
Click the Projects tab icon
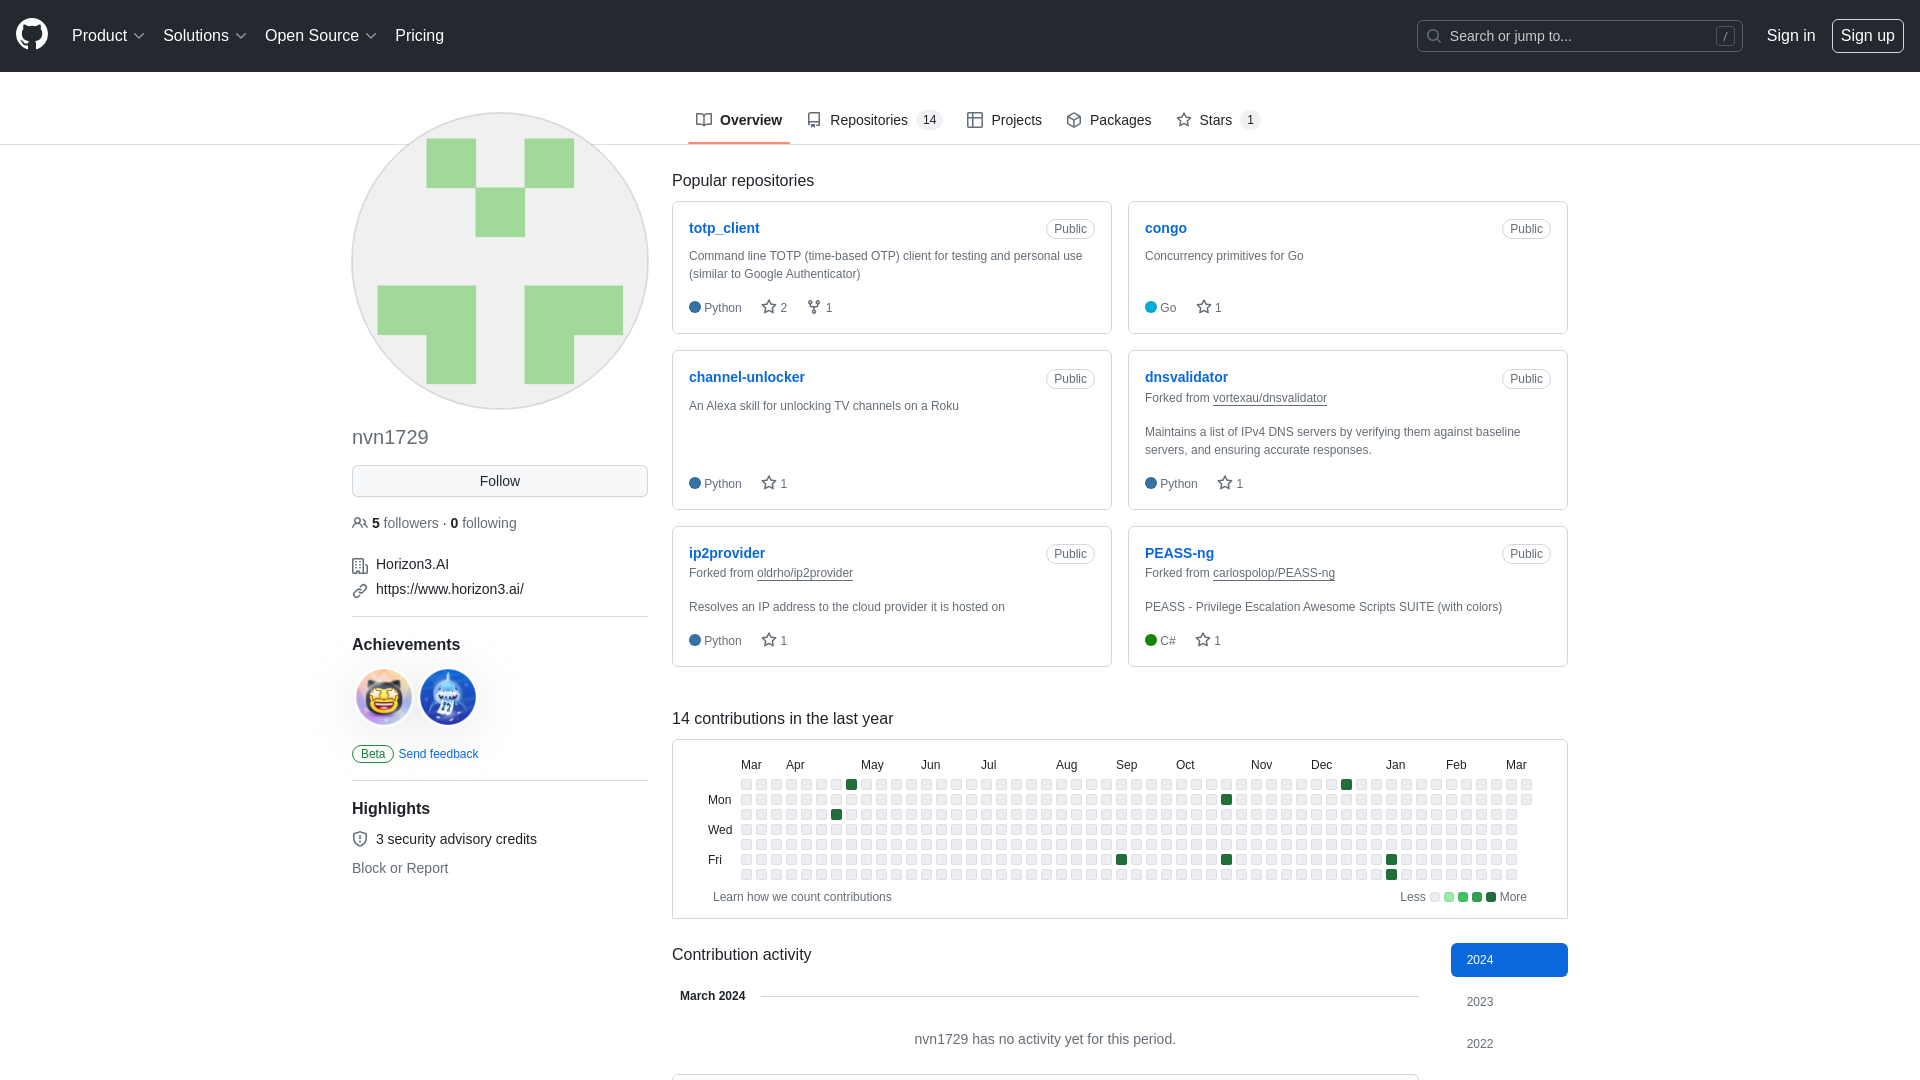975,120
